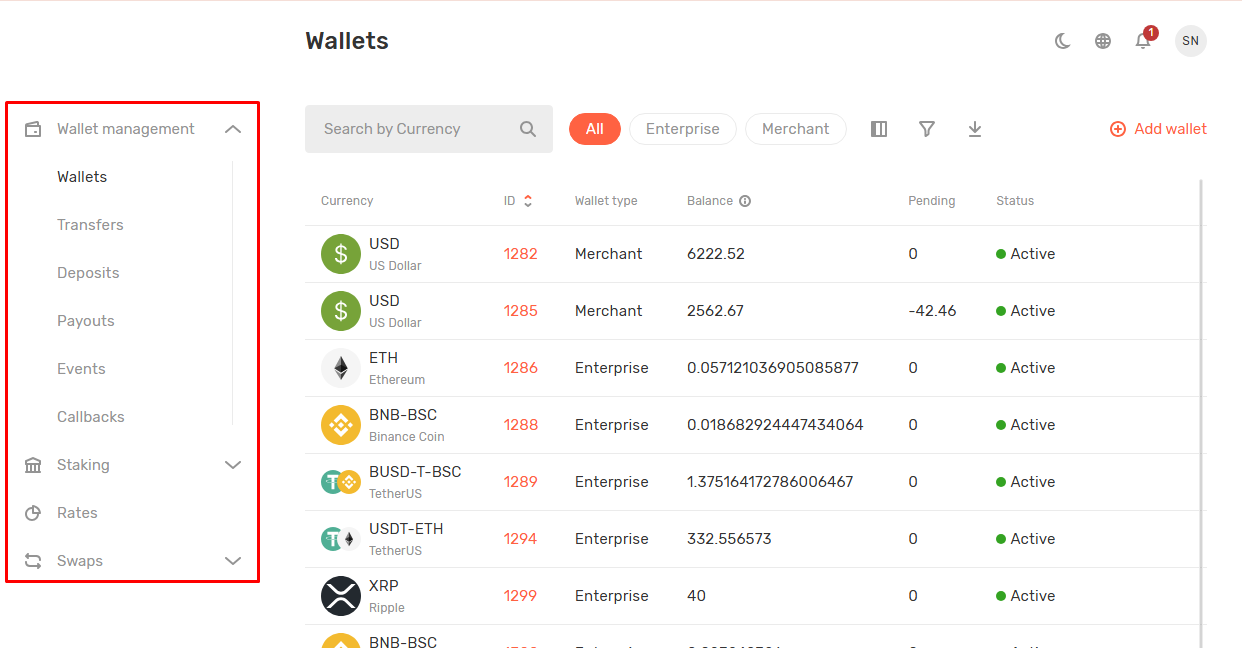1242x648 pixels.
Task: Open wallet ID 1286 link
Action: [520, 368]
